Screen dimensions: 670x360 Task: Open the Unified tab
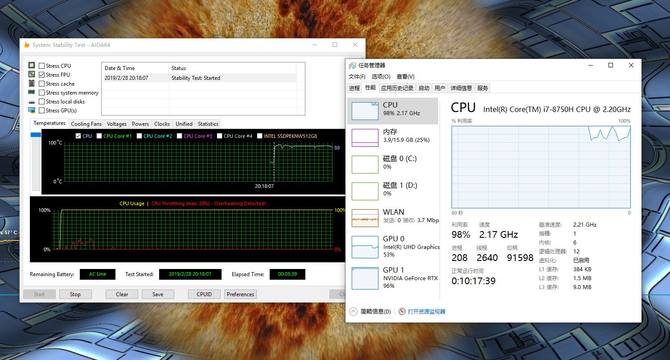(x=184, y=124)
